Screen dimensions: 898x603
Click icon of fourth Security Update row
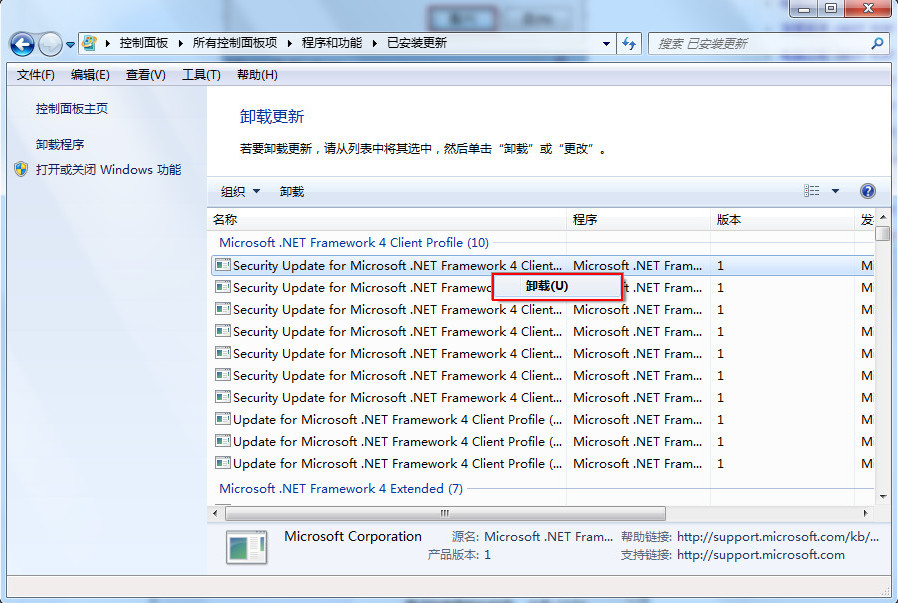223,331
